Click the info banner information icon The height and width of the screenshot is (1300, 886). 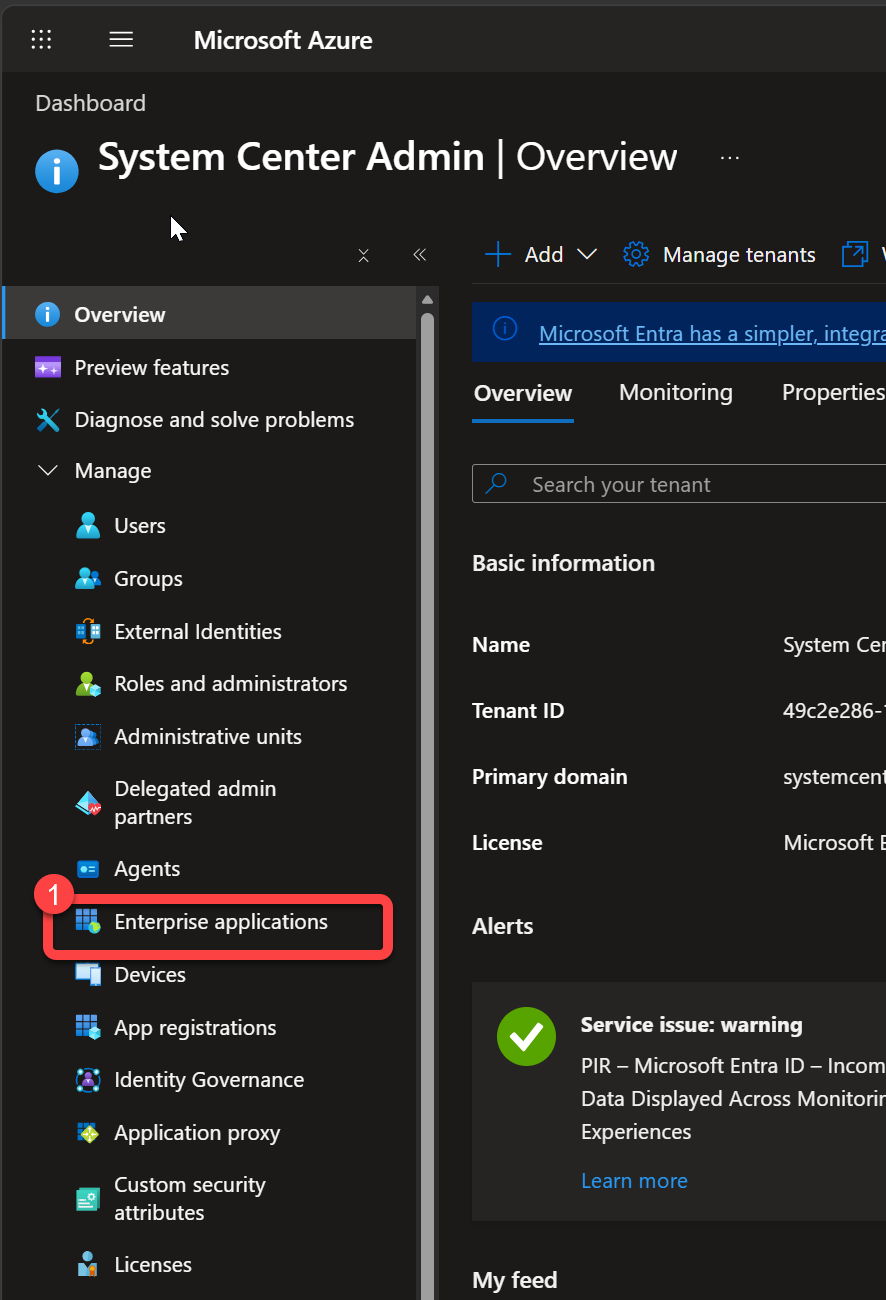click(x=505, y=328)
